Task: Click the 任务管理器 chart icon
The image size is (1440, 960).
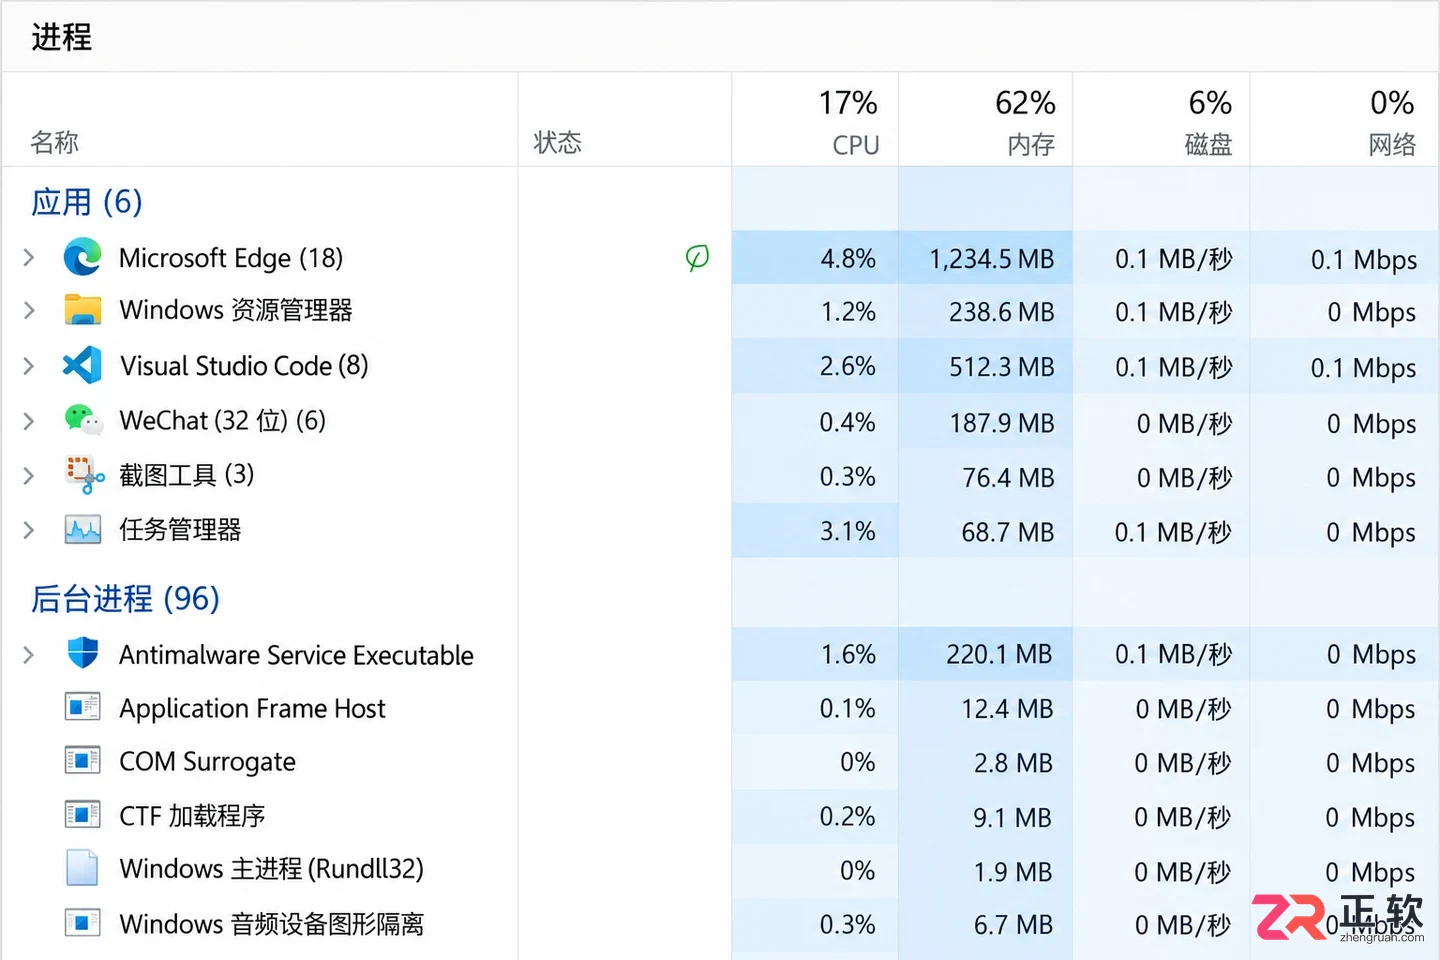Action: point(83,529)
